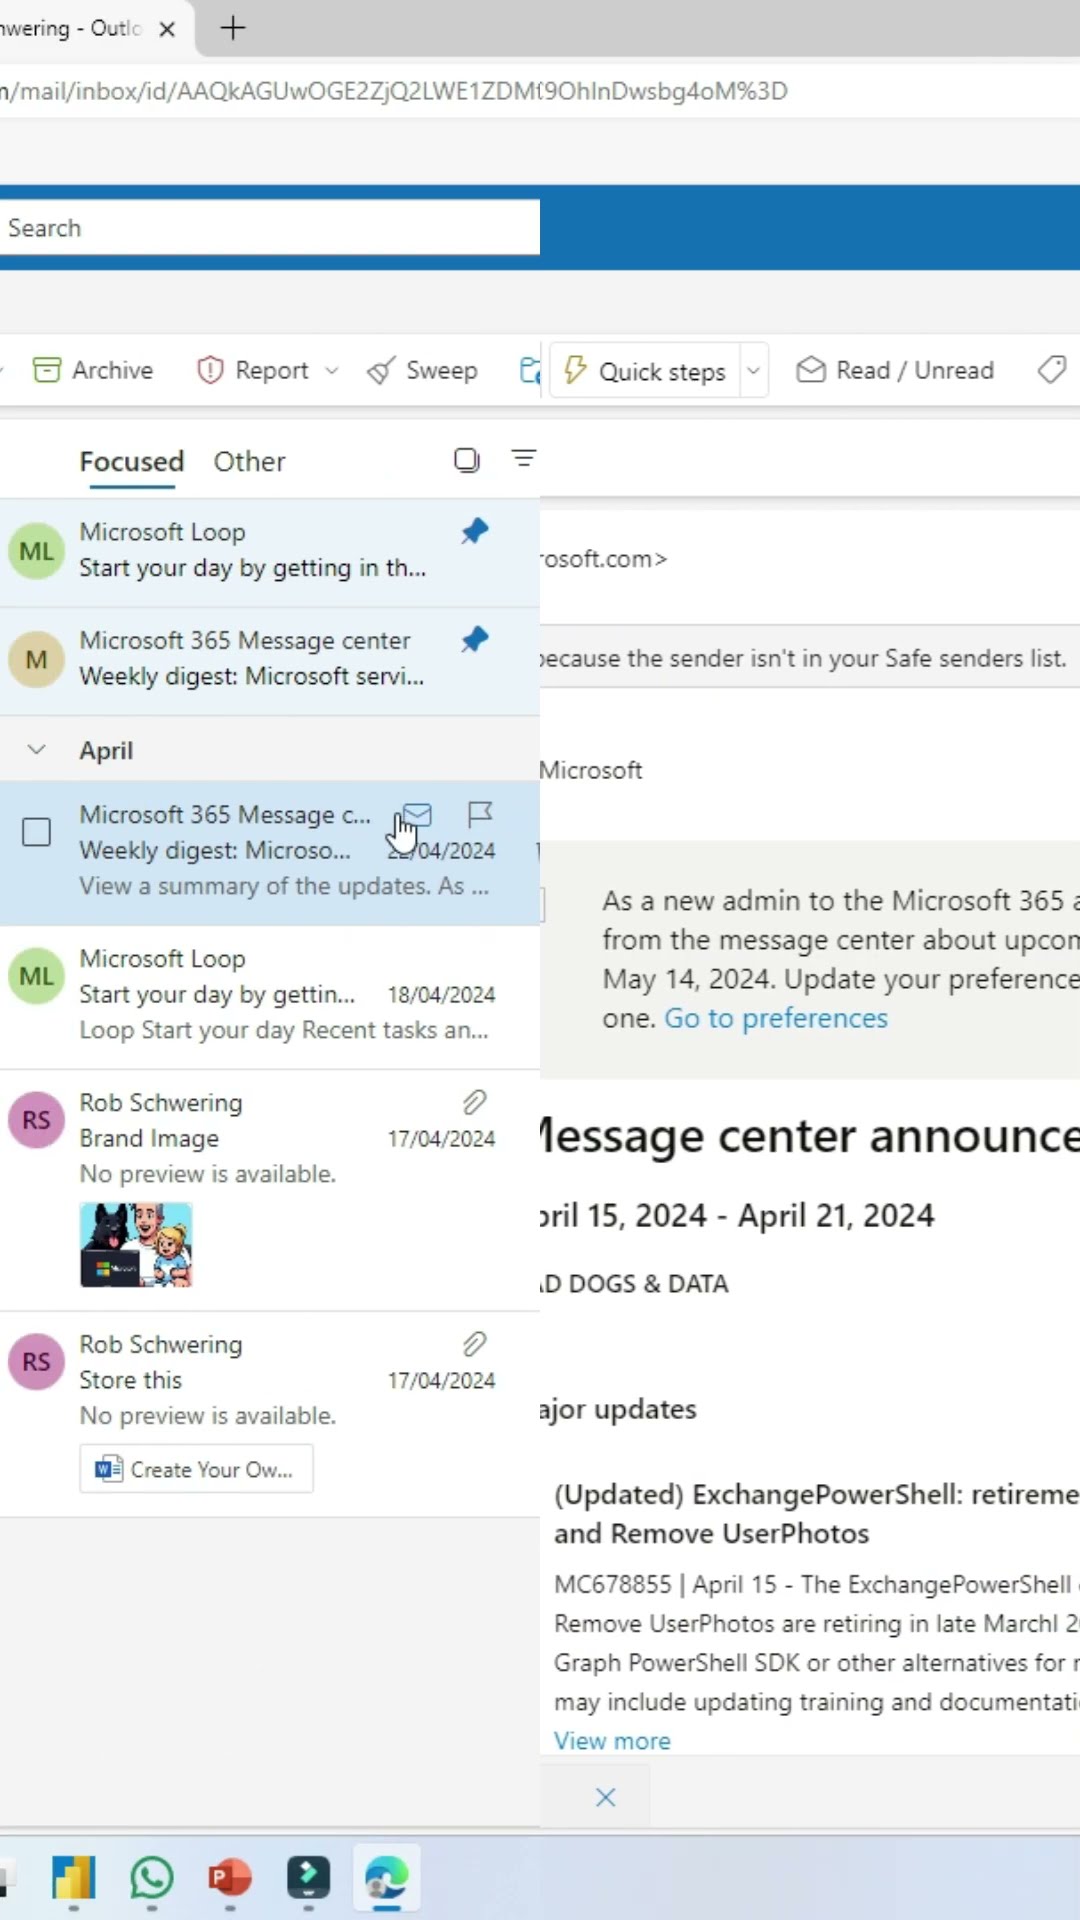The height and width of the screenshot is (1920, 1080).
Task: Unpin the Microsoft Loop pinned email
Action: pos(475,531)
